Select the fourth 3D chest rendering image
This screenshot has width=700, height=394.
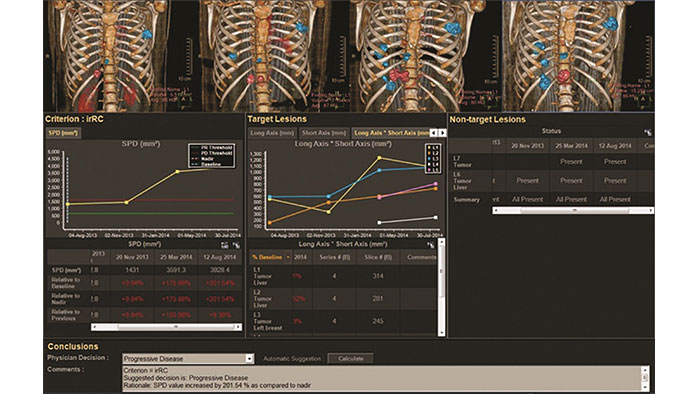(x=579, y=56)
